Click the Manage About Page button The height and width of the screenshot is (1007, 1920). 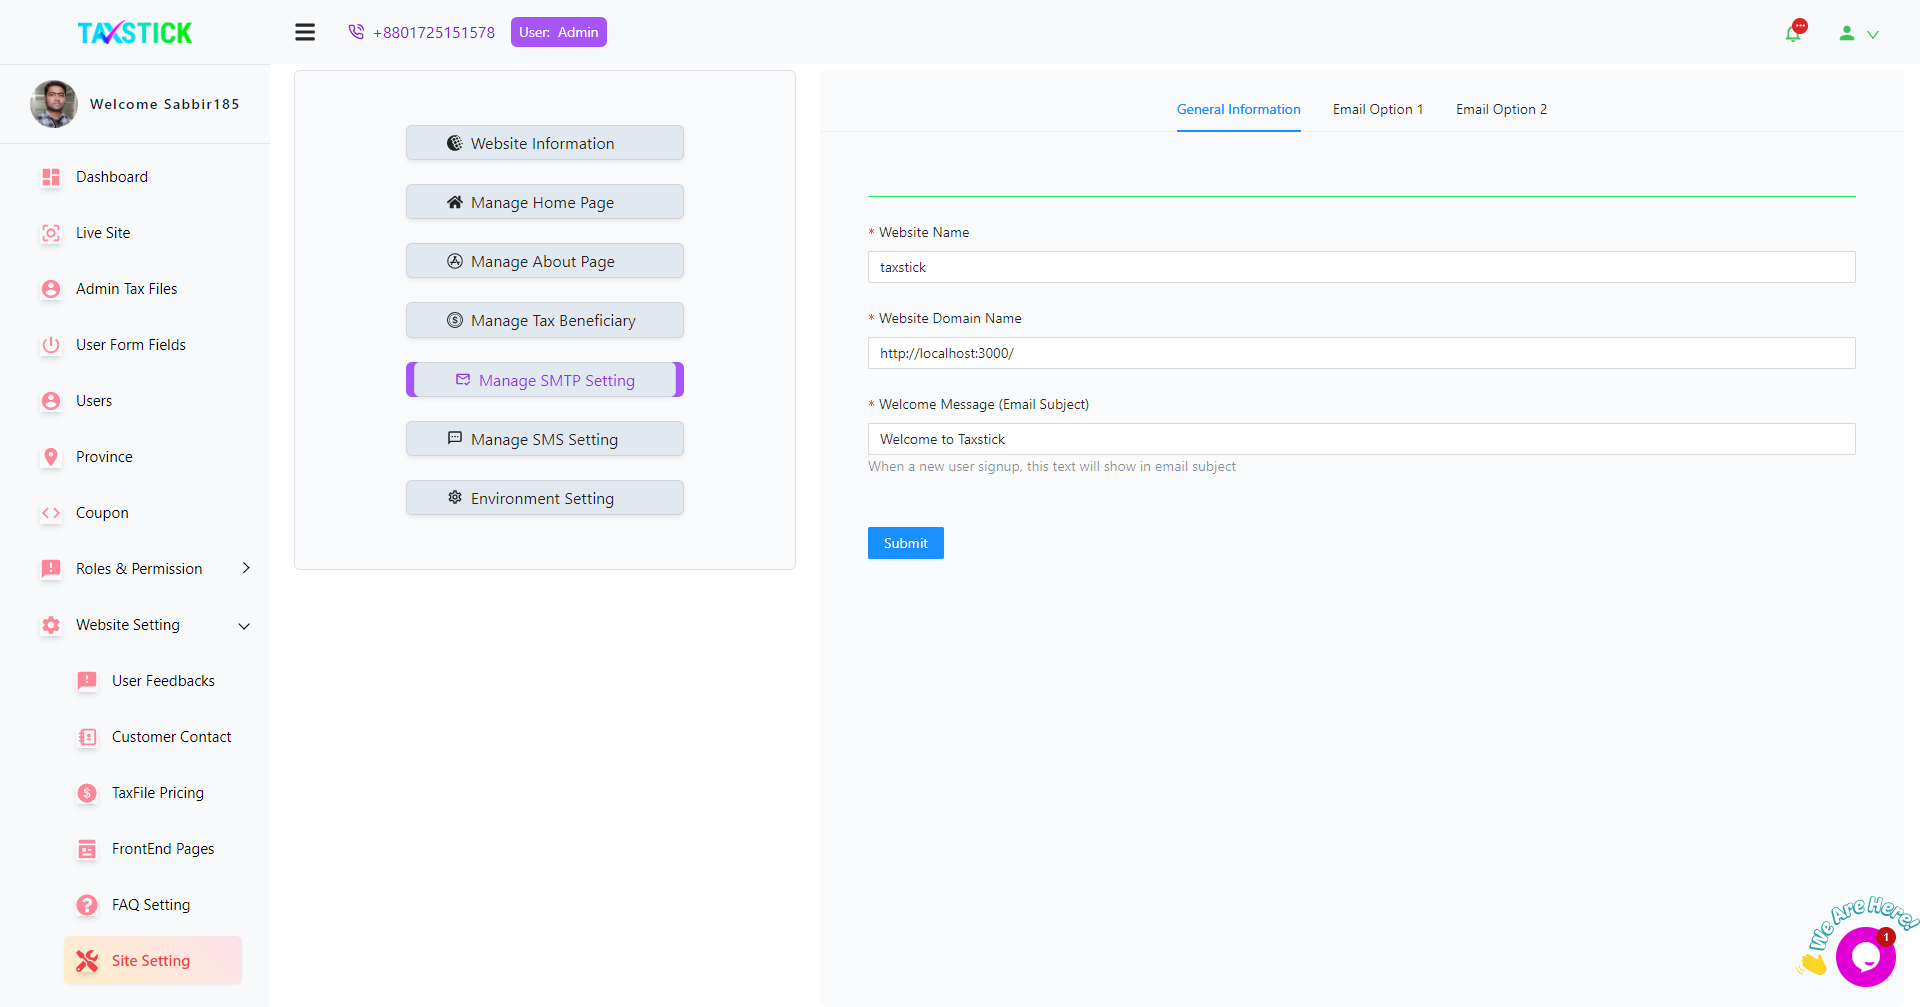point(545,261)
